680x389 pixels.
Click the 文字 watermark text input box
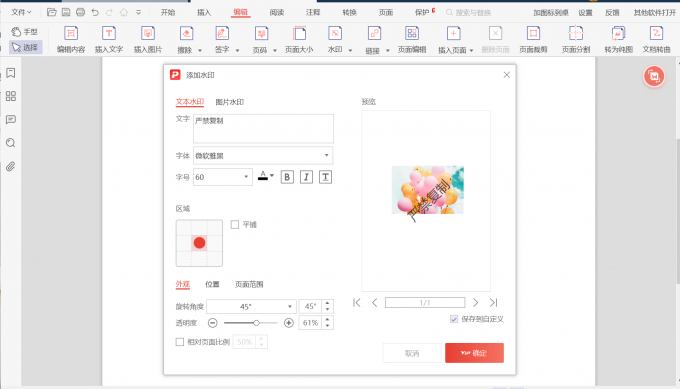263,128
